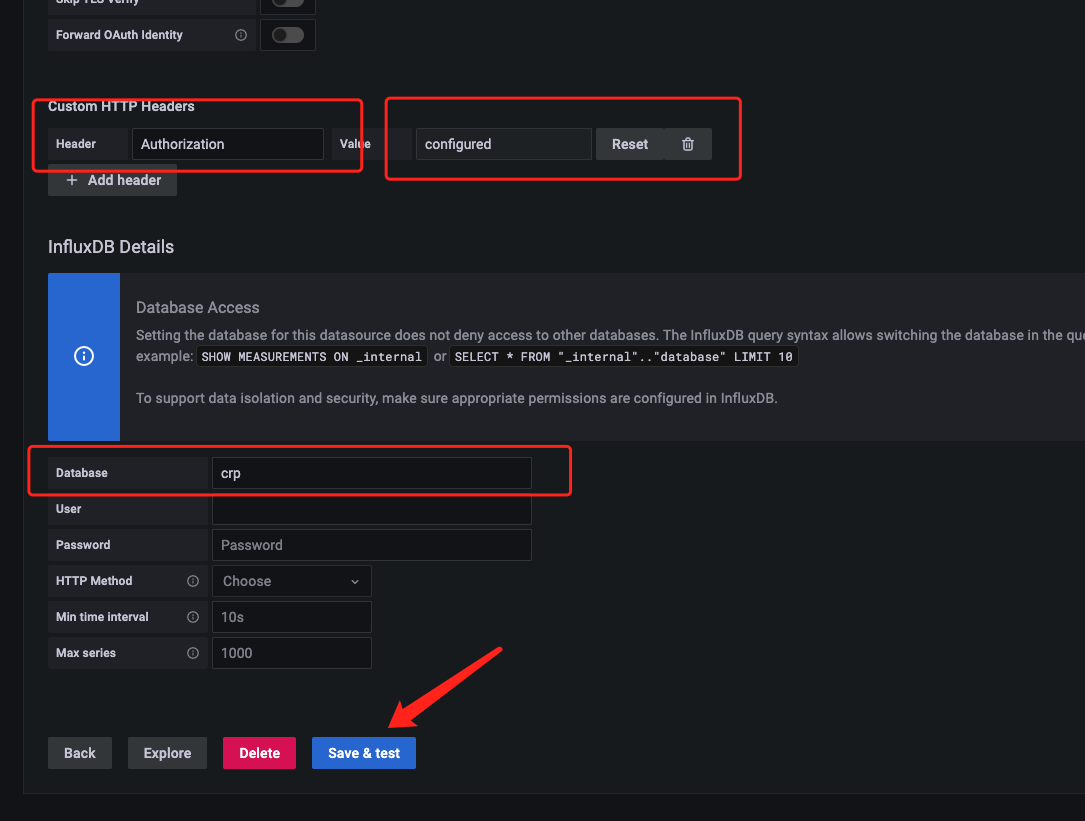Toggle the Forward OAuth Identity switch
The height and width of the screenshot is (821, 1085).
tap(288, 35)
